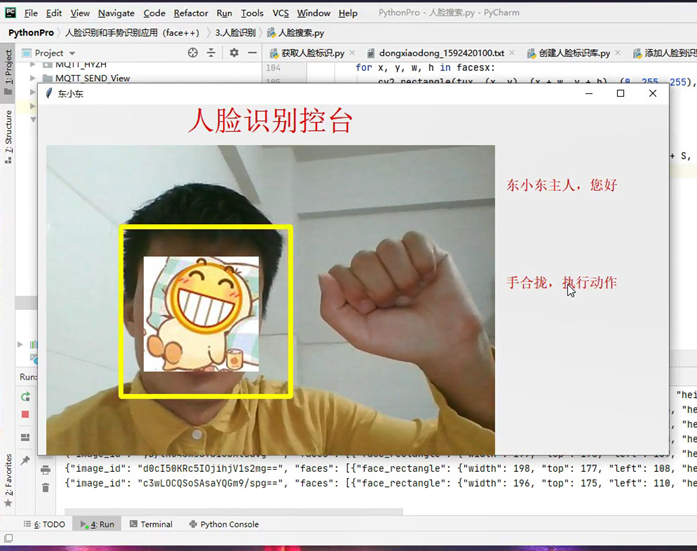Open the Edit menu
The height and width of the screenshot is (551, 697).
click(x=54, y=13)
